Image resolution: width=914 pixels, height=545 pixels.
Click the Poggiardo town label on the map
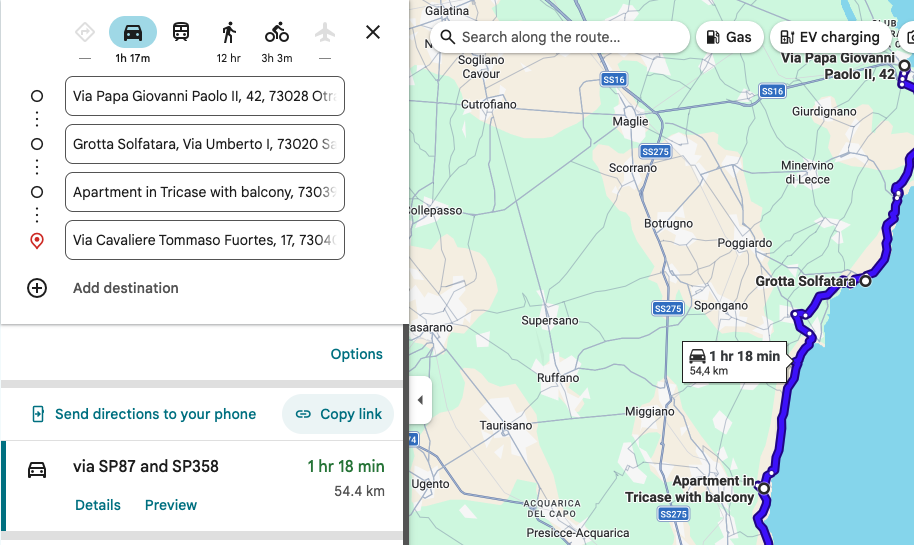tap(744, 243)
